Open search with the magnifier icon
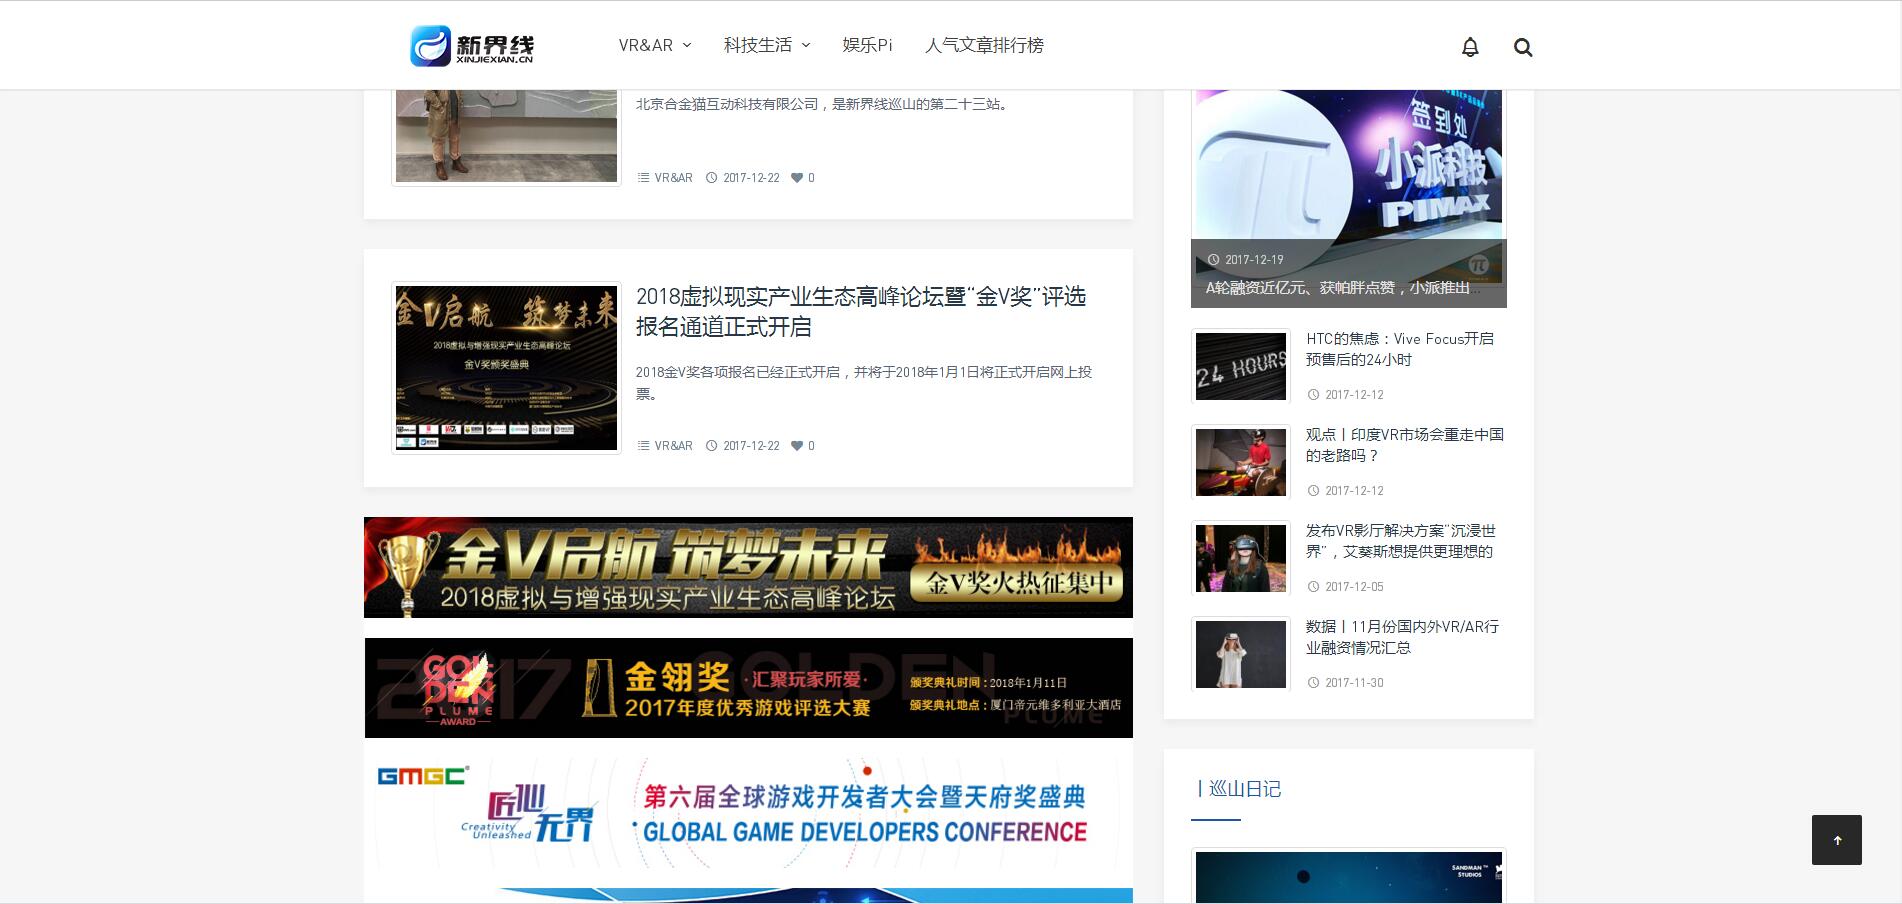 tap(1522, 47)
